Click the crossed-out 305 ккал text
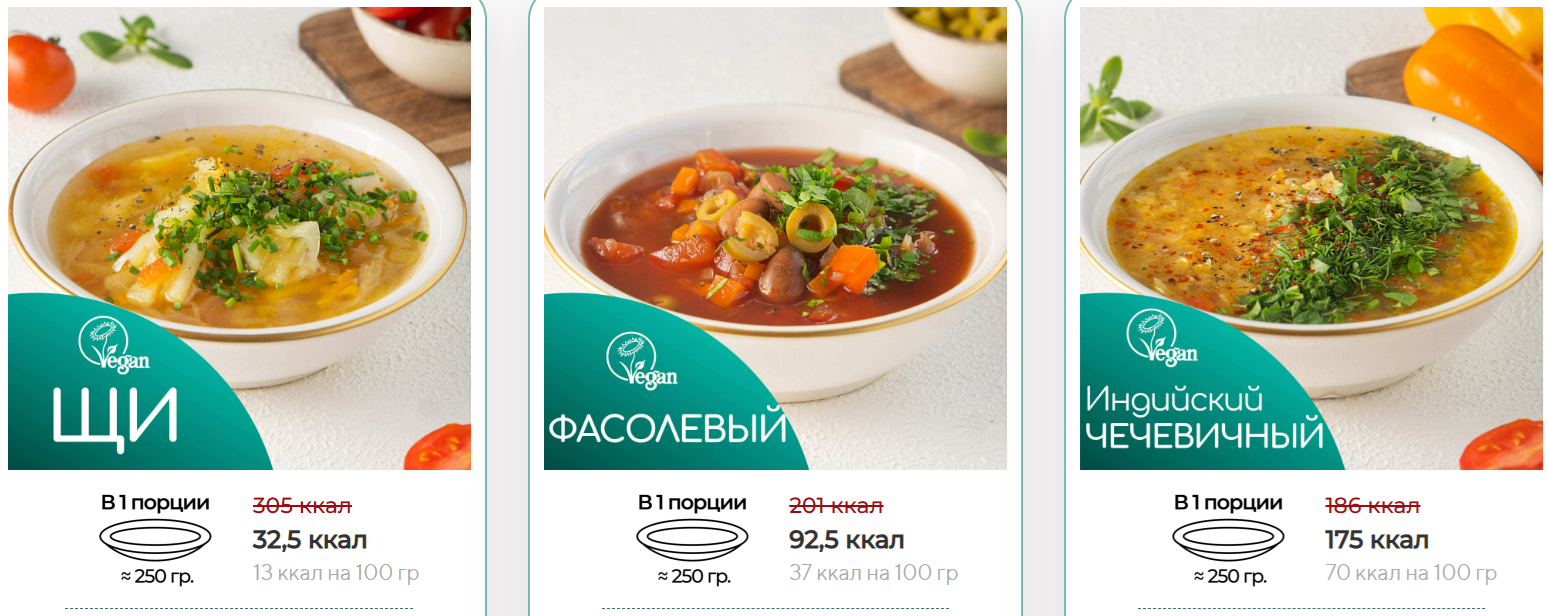The image size is (1549, 616). pos(302,505)
